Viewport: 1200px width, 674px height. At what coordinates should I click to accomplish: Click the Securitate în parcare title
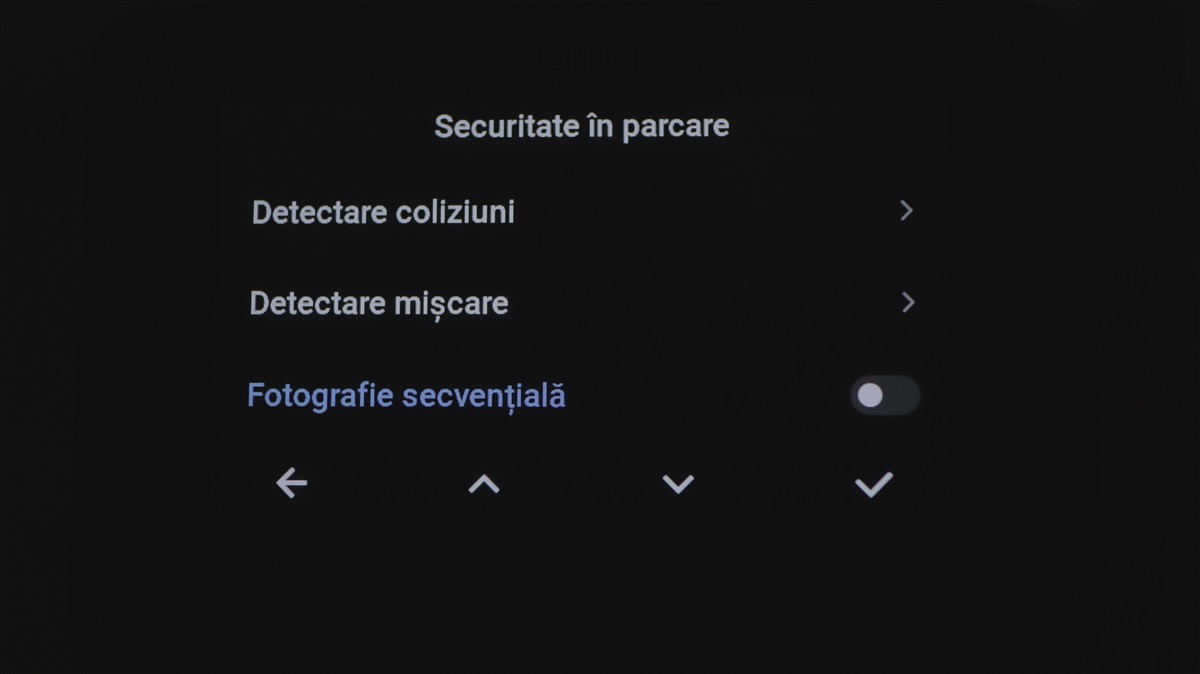coord(581,127)
